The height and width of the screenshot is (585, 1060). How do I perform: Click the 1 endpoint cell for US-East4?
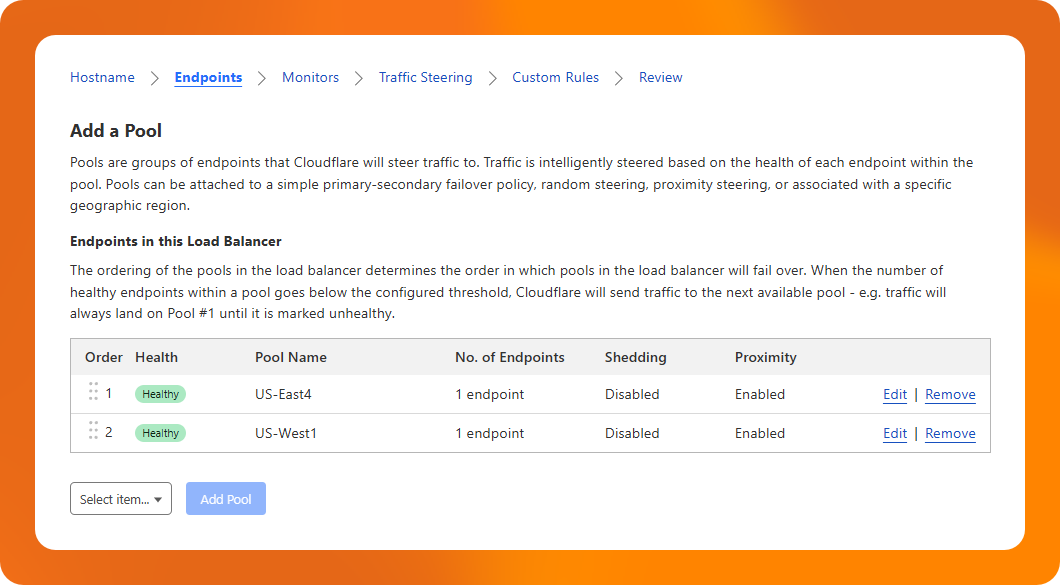[489, 394]
